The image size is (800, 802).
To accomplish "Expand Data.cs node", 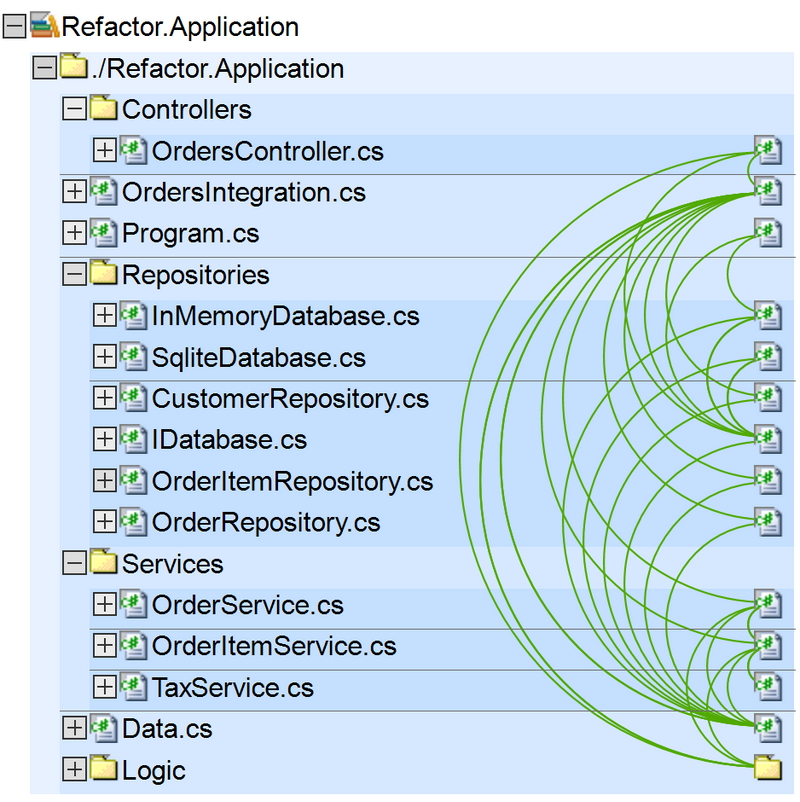I will (74, 728).
